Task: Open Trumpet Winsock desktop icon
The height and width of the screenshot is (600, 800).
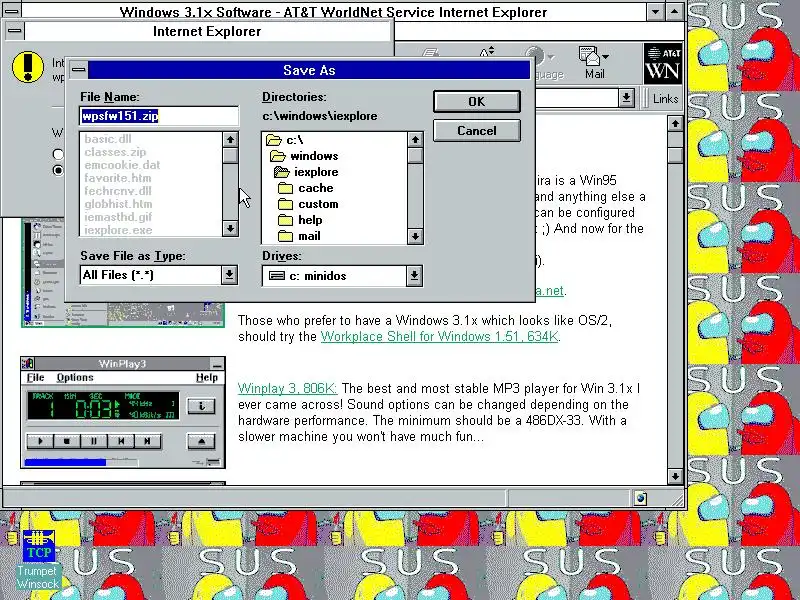Action: tap(38, 560)
